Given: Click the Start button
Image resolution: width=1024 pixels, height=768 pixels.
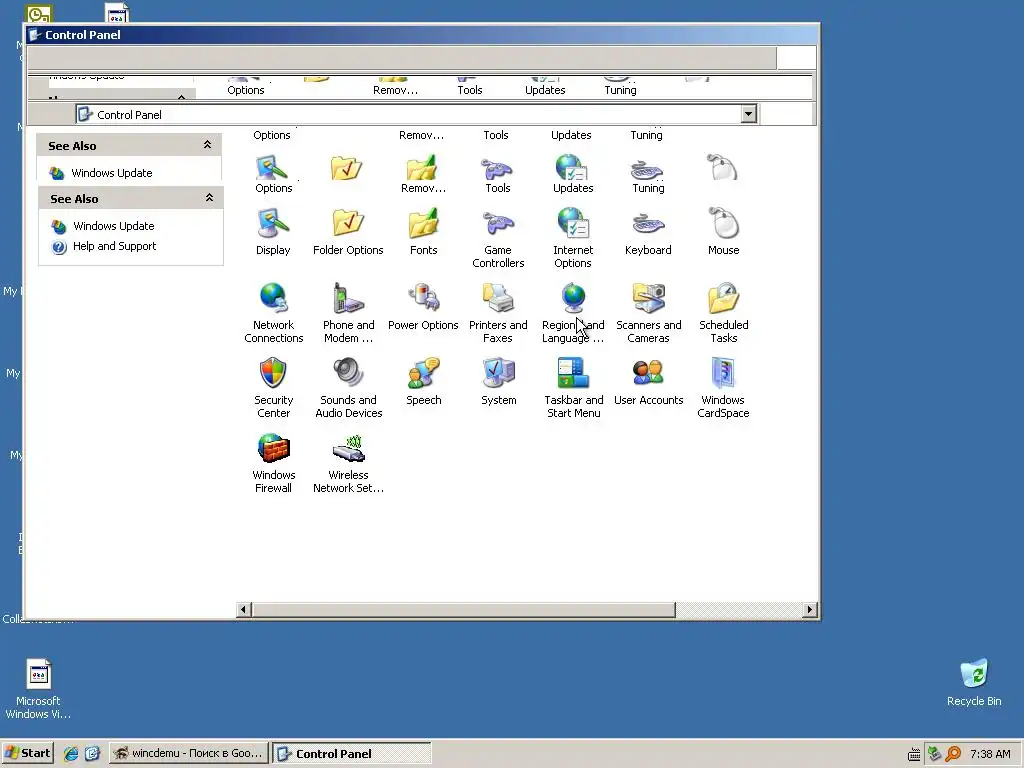Looking at the screenshot, I should click(27, 753).
